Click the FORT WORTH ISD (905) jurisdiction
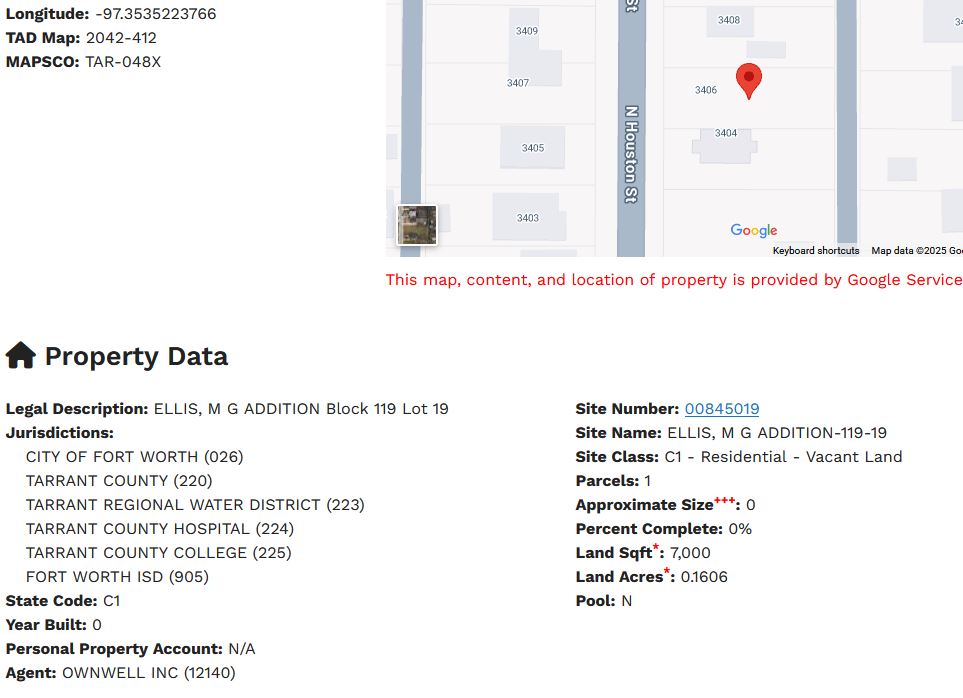This screenshot has height=698, width=963. coord(117,577)
